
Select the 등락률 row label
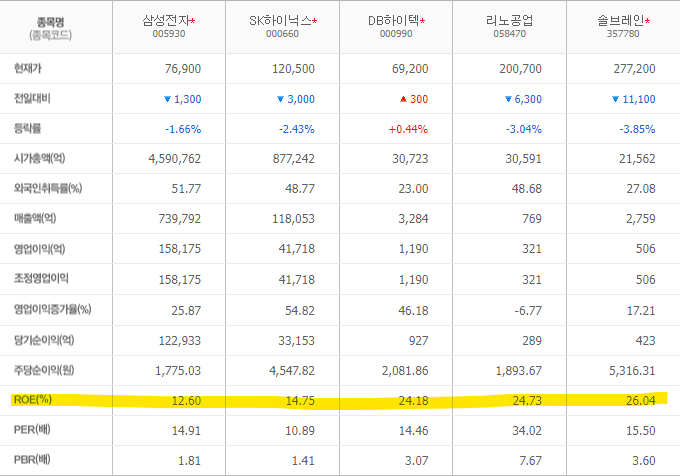(27, 128)
